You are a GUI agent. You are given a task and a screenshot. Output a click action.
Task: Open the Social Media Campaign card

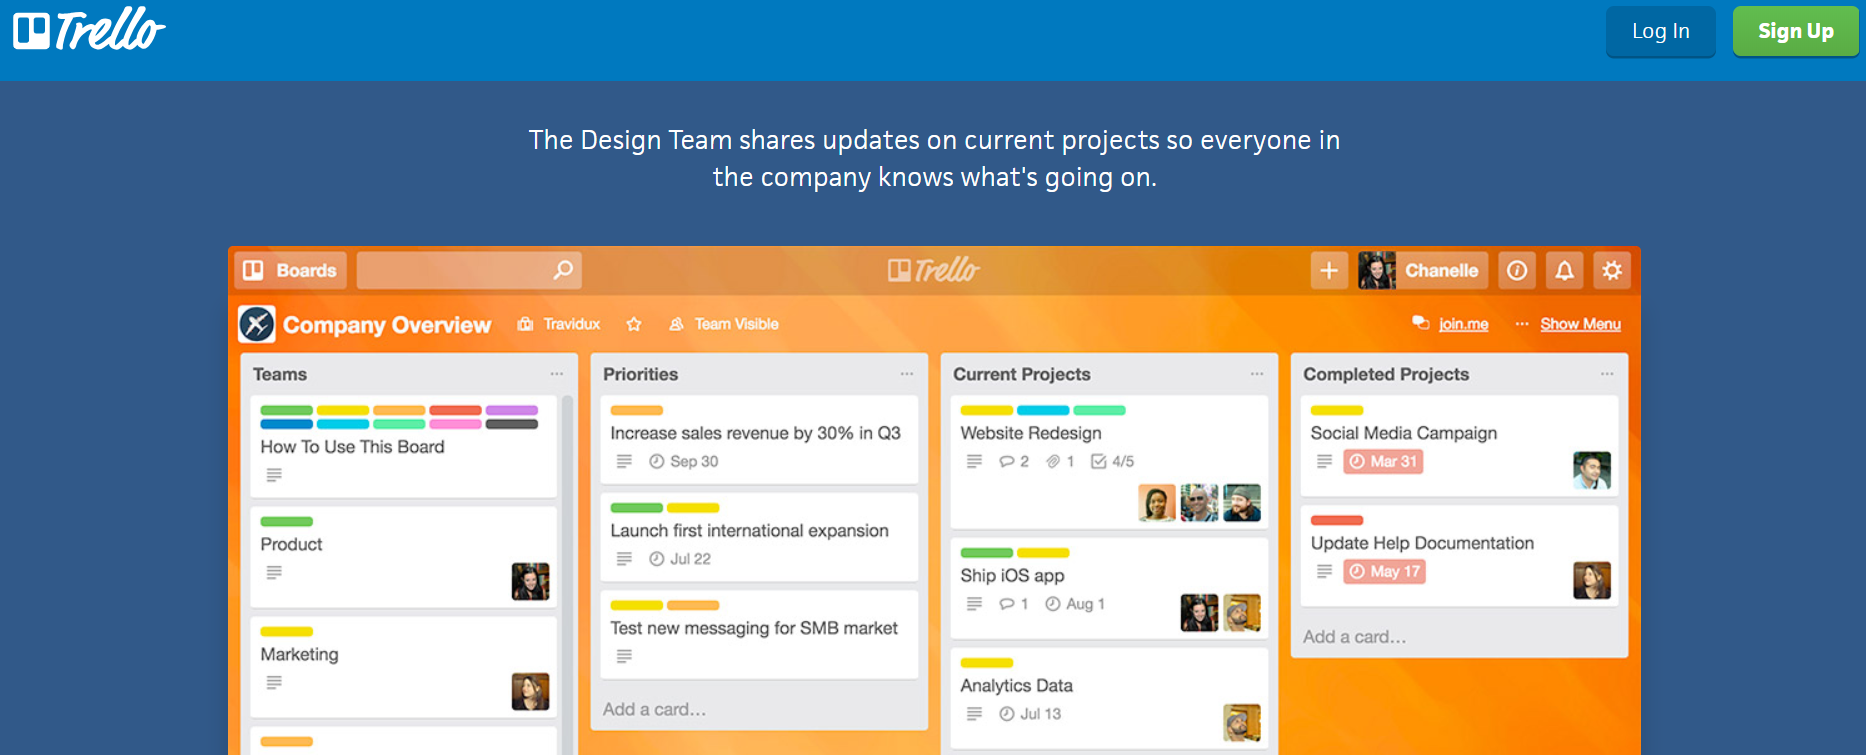(x=1459, y=446)
